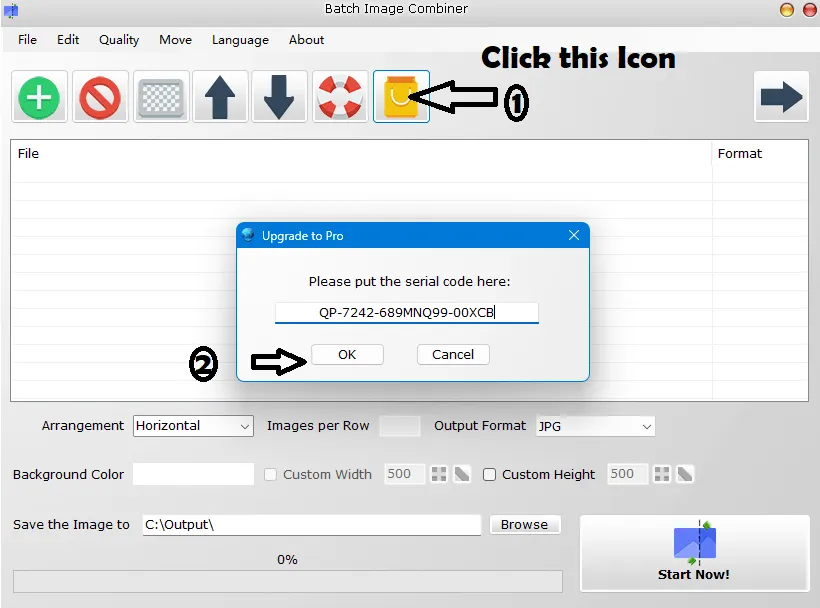The width and height of the screenshot is (820, 608).
Task: Click the grid icon beside Custom Width
Action: [x=439, y=474]
